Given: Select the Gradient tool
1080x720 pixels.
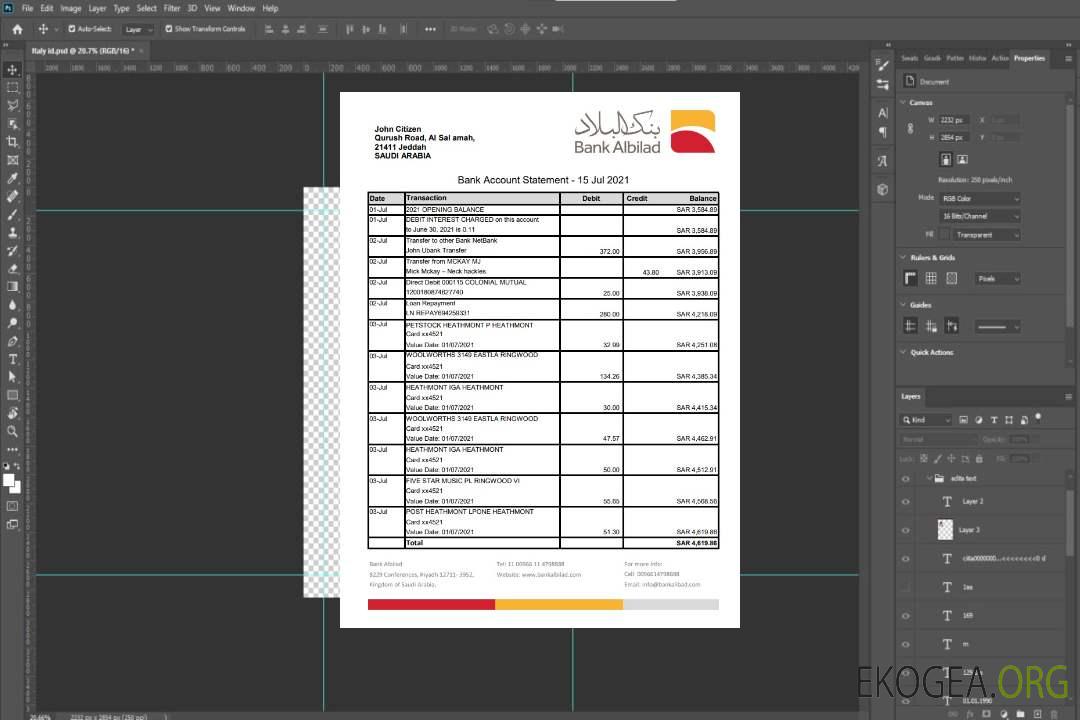Looking at the screenshot, I should coord(12,287).
